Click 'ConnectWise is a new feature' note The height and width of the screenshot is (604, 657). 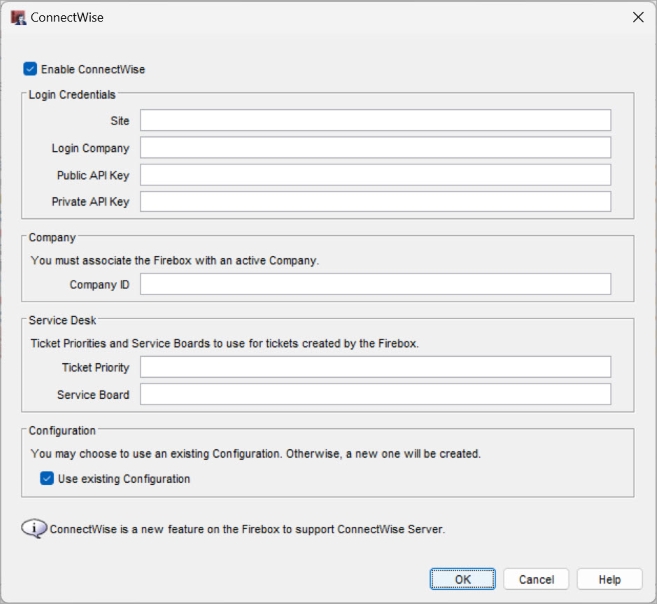[247, 529]
